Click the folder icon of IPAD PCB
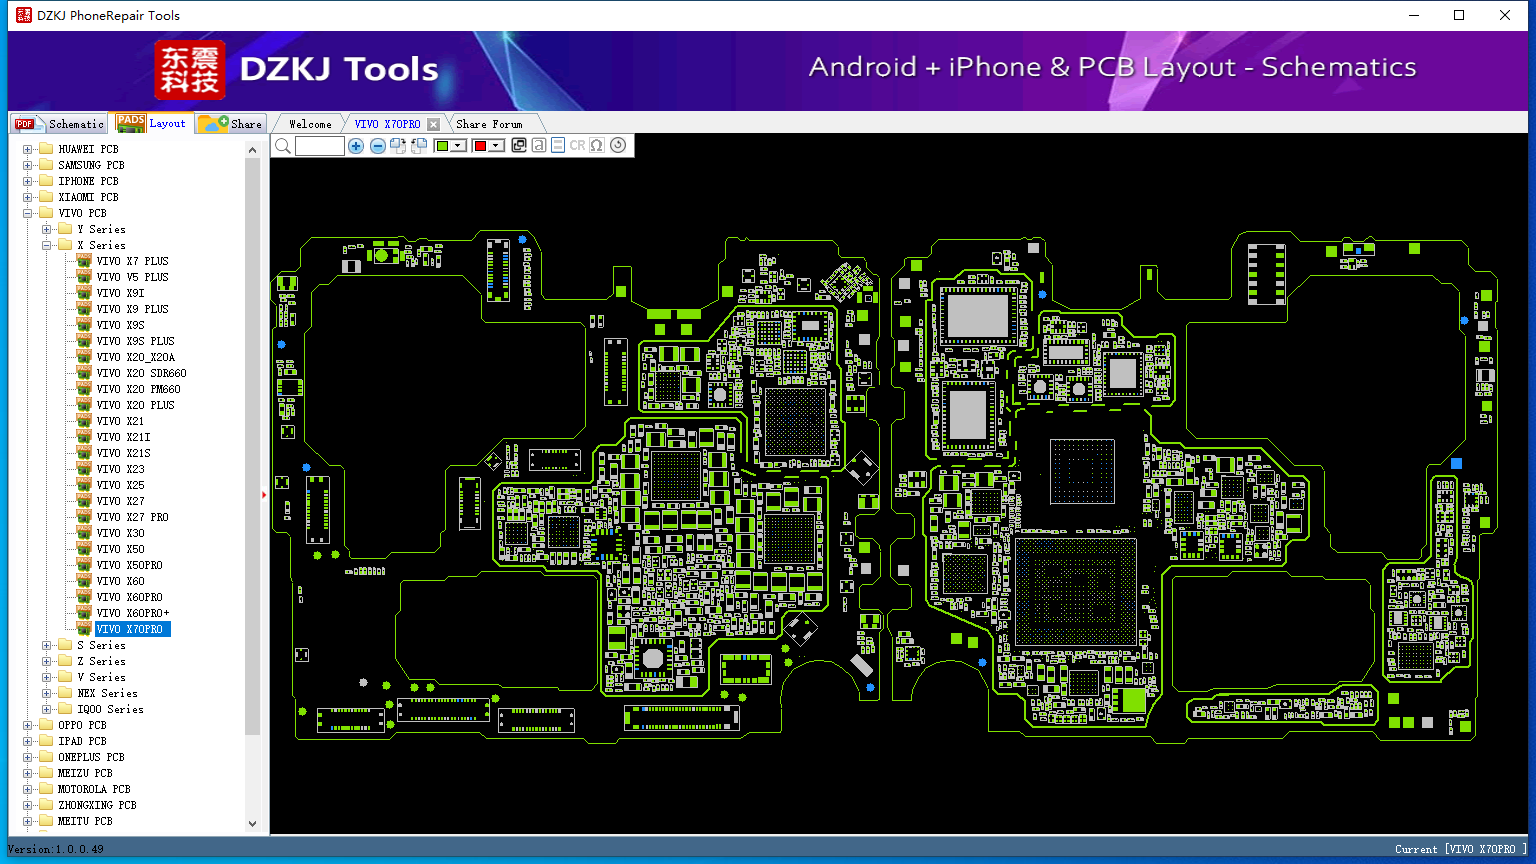This screenshot has height=864, width=1536. coord(46,741)
